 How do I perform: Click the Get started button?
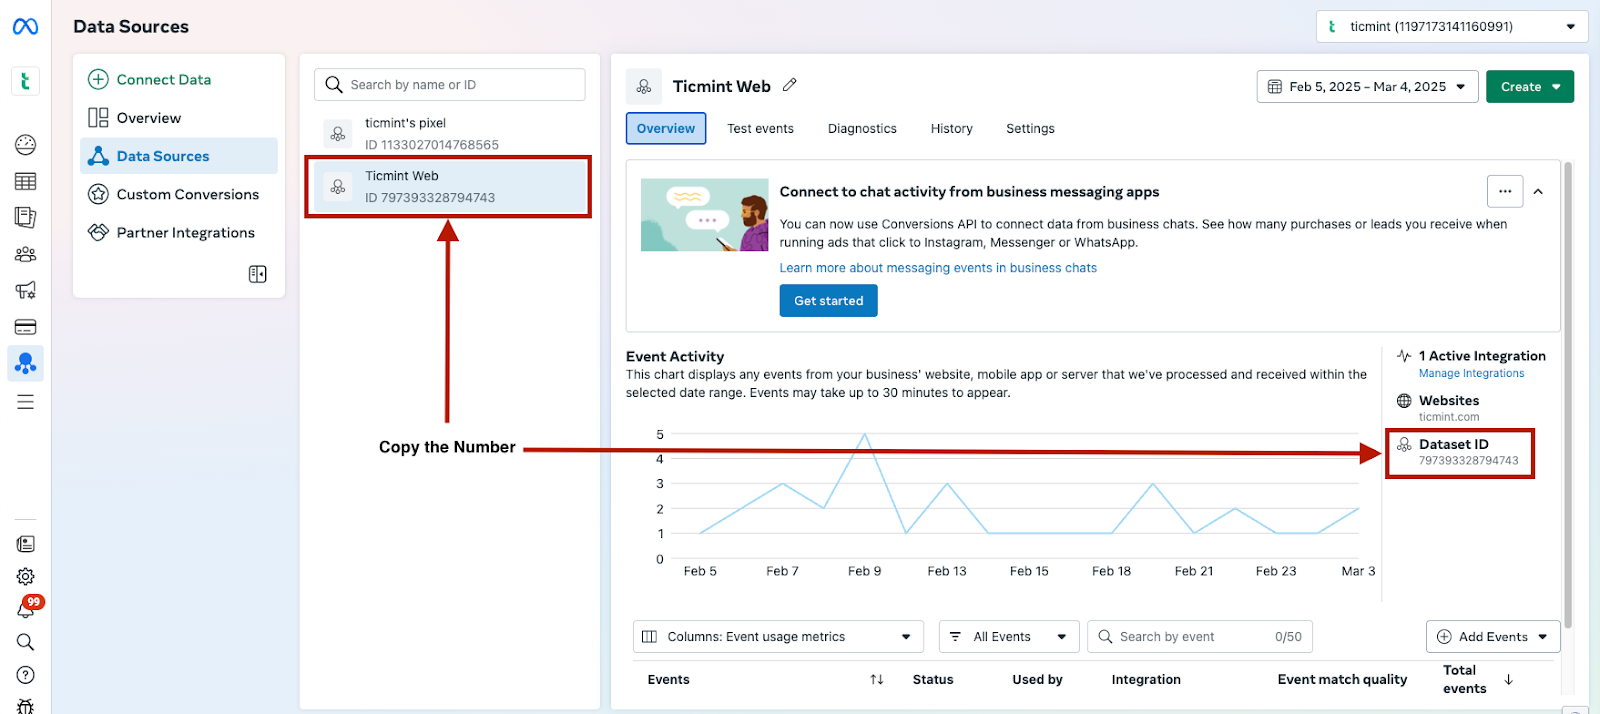point(828,301)
